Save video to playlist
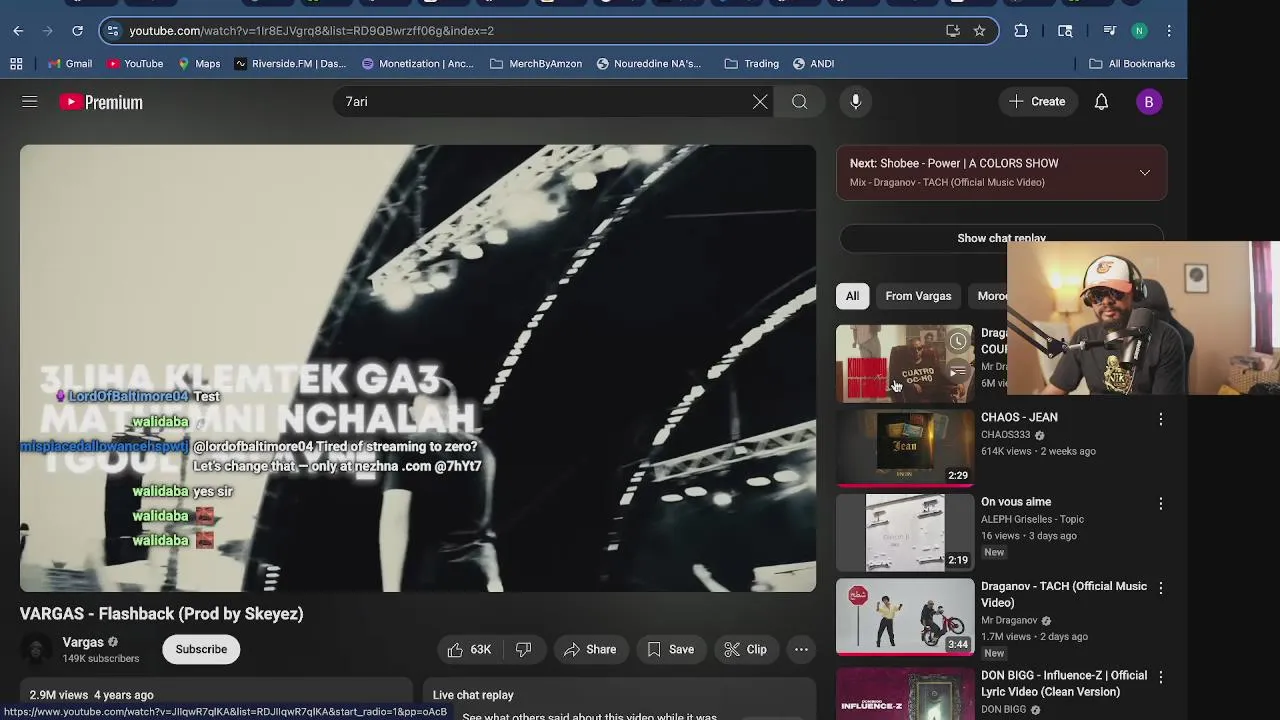 pyautogui.click(x=670, y=650)
